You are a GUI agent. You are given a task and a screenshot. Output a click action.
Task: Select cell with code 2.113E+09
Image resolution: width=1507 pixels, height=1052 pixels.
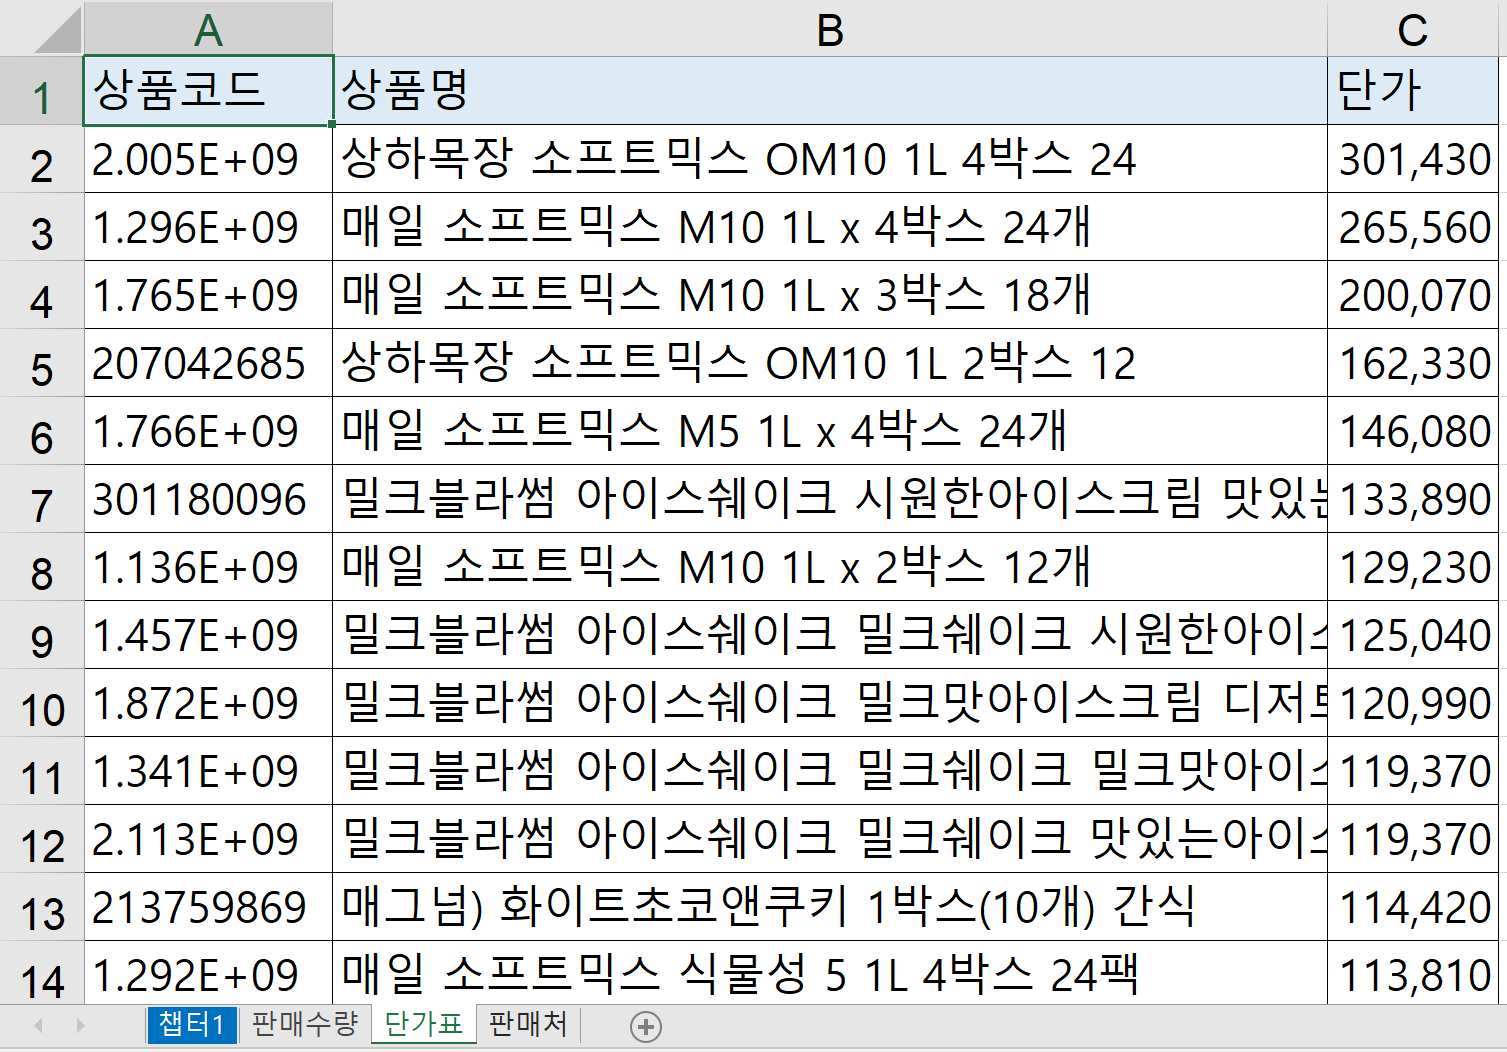(x=208, y=839)
